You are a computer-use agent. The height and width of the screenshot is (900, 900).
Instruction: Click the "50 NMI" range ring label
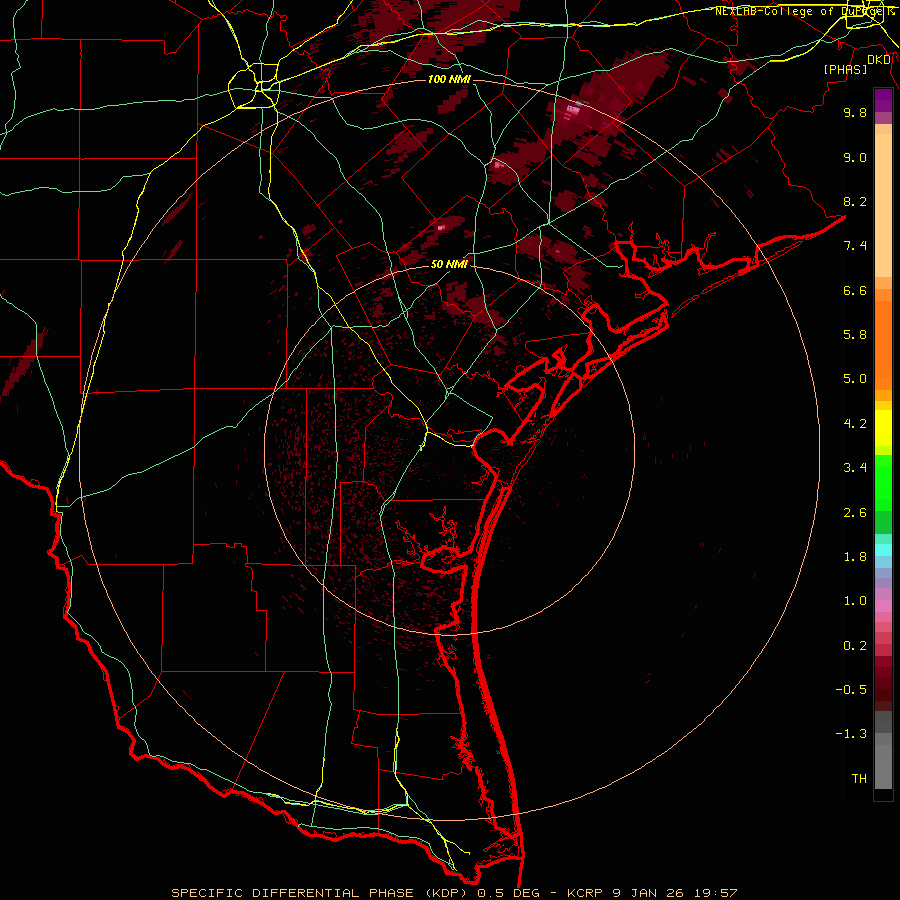click(x=449, y=264)
